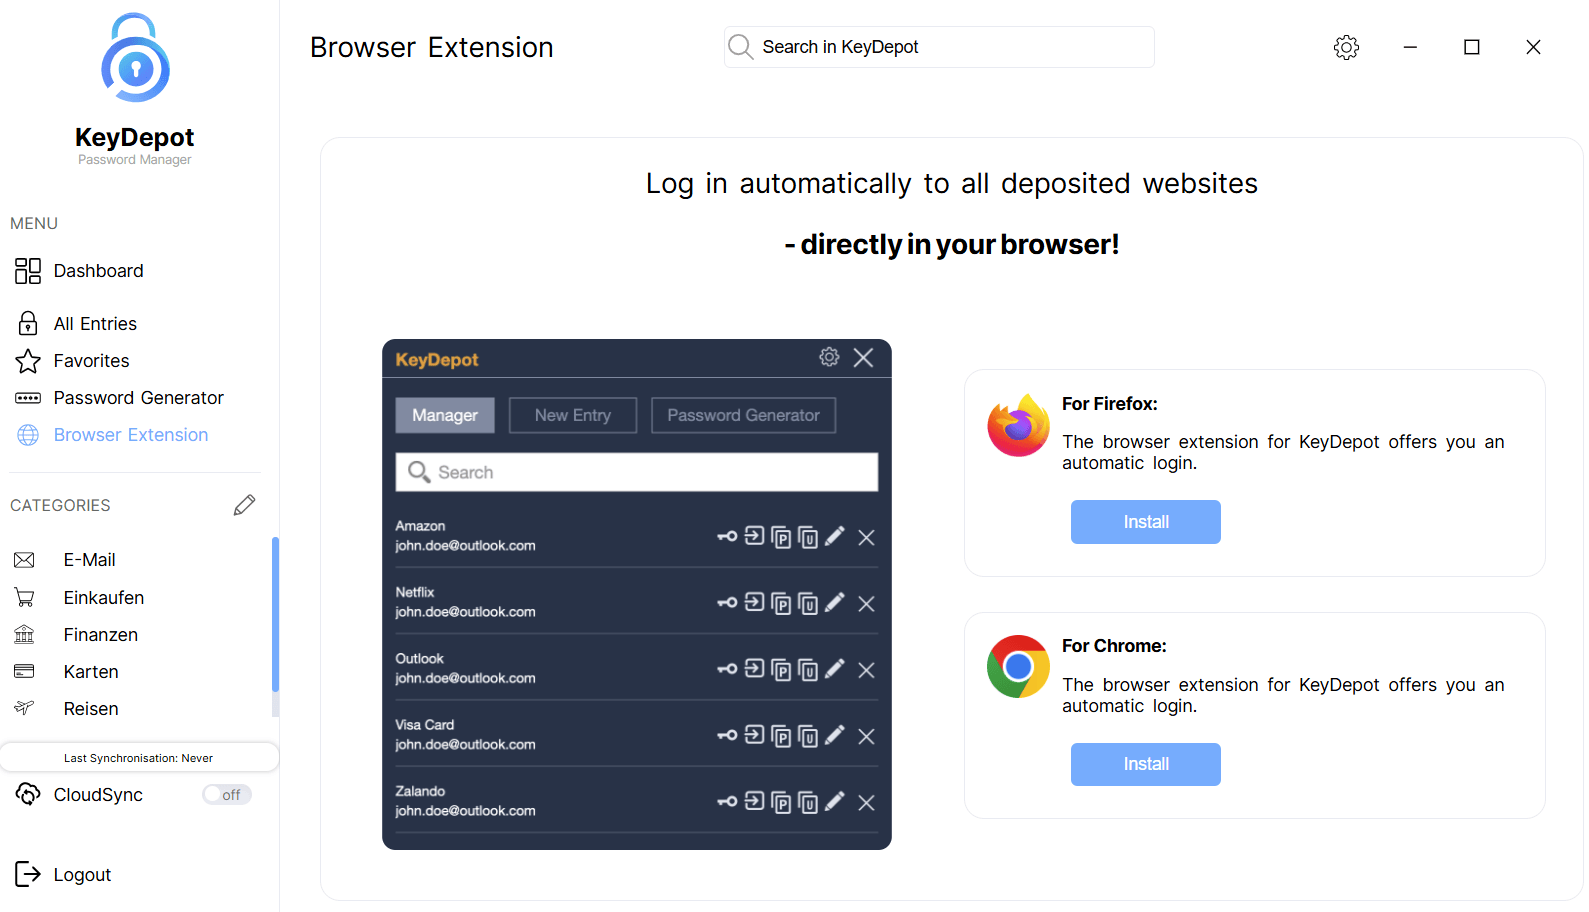Click copy username icon in the Visa Card row
This screenshot has height=912, width=1589.
[808, 736]
